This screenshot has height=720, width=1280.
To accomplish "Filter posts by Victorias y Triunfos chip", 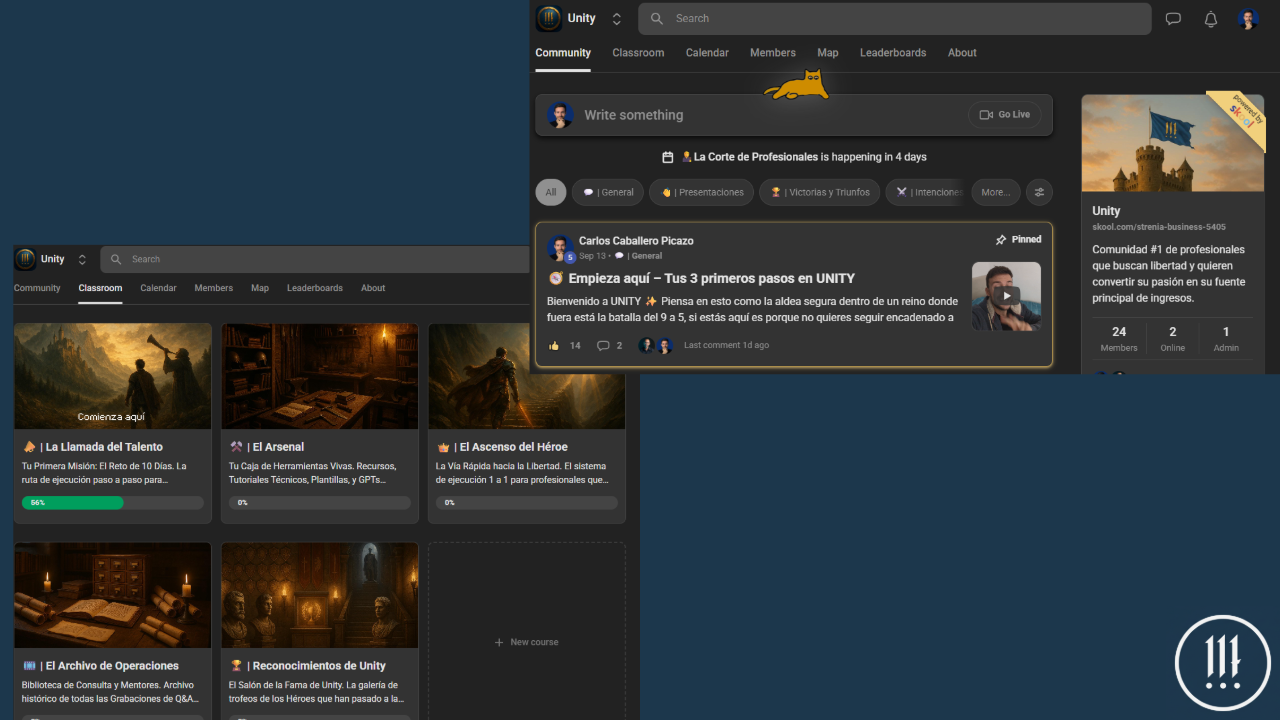I will pyautogui.click(x=819, y=192).
